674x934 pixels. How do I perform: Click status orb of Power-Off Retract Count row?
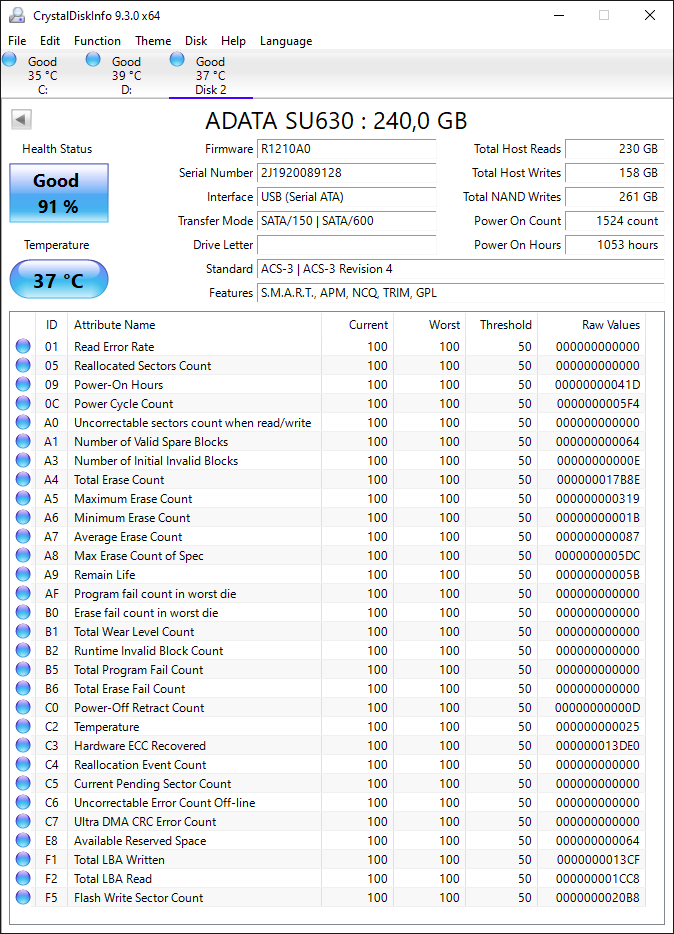pos(23,707)
